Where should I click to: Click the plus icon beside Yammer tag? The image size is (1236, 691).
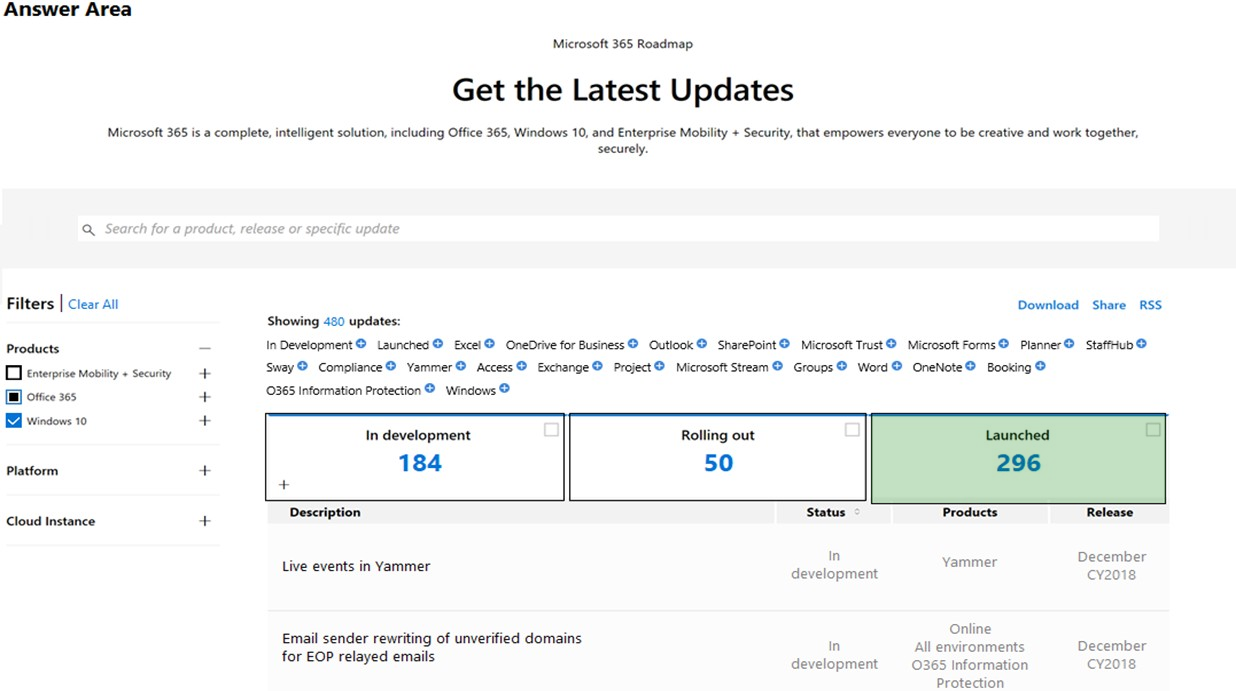pos(461,366)
